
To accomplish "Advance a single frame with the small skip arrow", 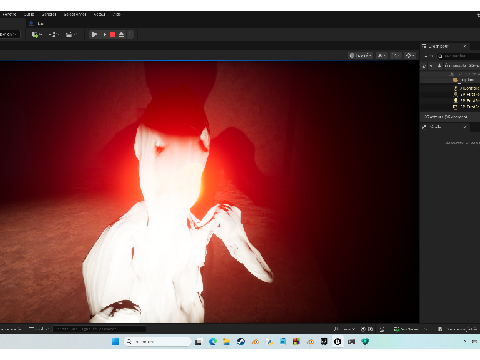I will [x=105, y=34].
